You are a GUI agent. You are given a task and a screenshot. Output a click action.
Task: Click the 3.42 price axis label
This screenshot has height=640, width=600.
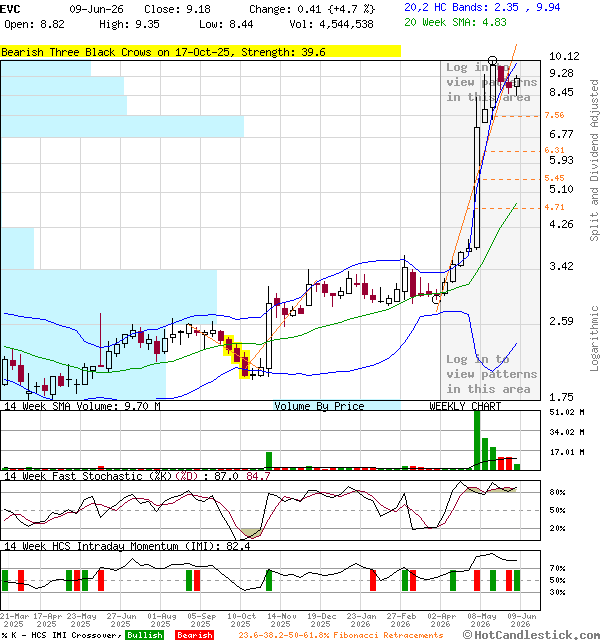pos(561,267)
